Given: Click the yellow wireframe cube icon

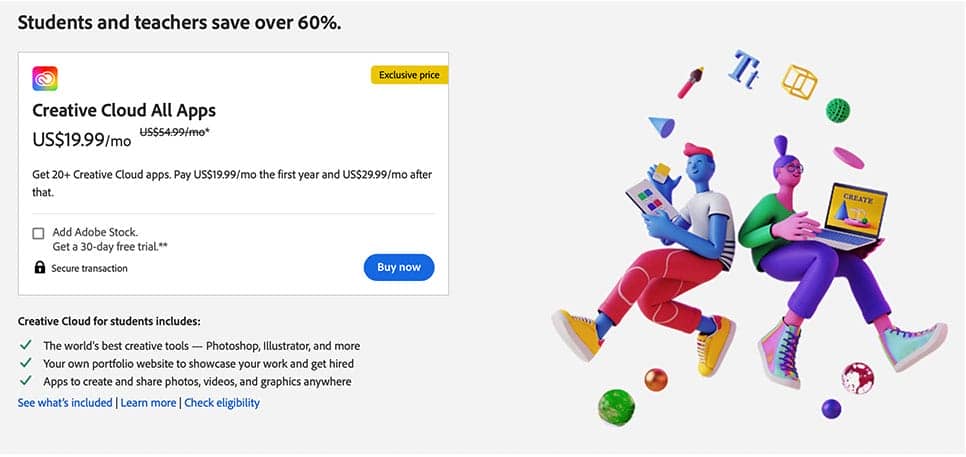Looking at the screenshot, I should pos(799,80).
